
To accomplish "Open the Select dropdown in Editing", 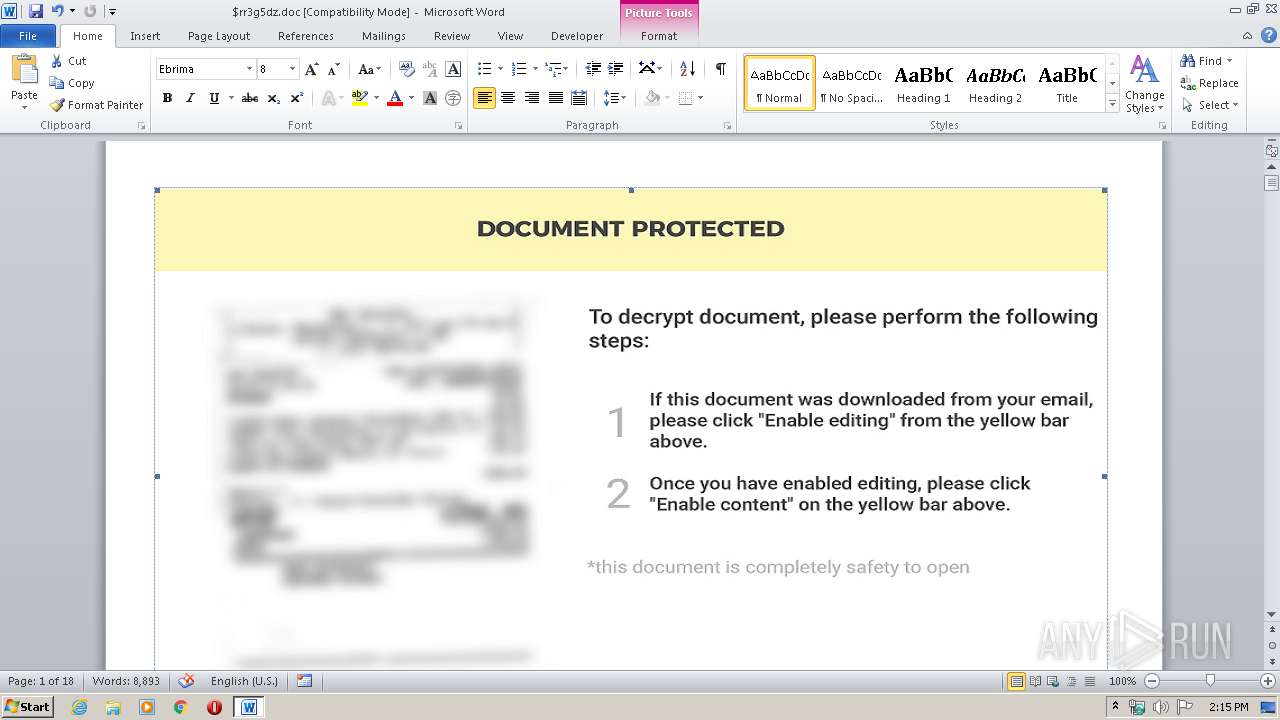I will coord(1209,105).
